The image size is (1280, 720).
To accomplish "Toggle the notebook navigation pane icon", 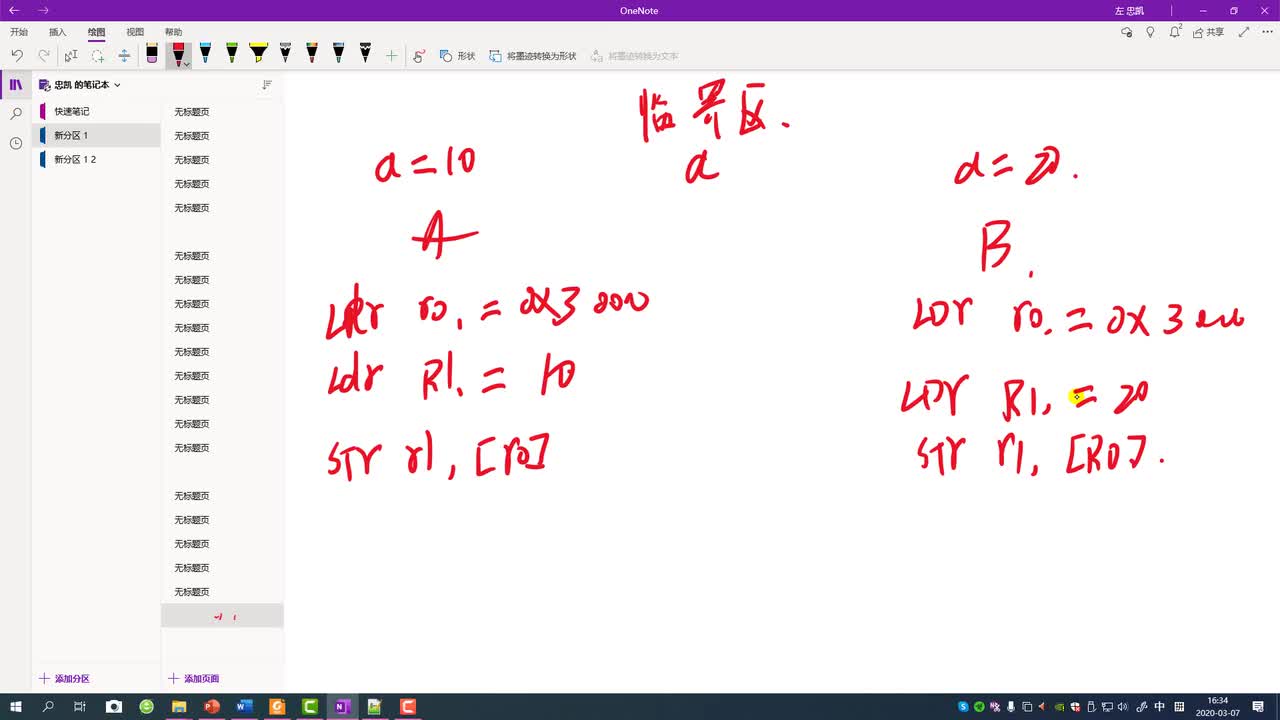I will pyautogui.click(x=16, y=85).
